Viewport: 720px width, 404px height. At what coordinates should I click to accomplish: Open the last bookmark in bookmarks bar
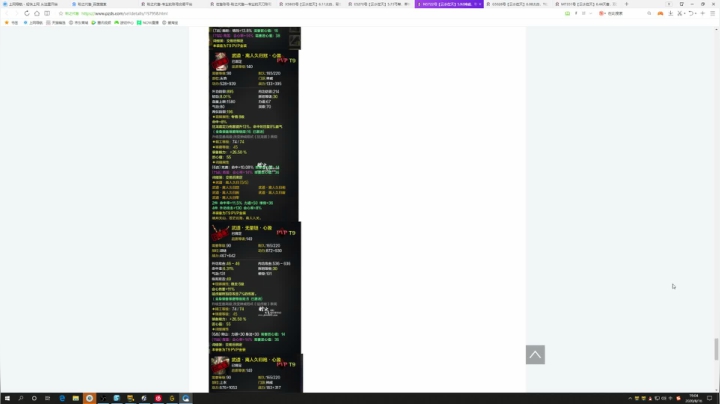pyautogui.click(x=170, y=22)
